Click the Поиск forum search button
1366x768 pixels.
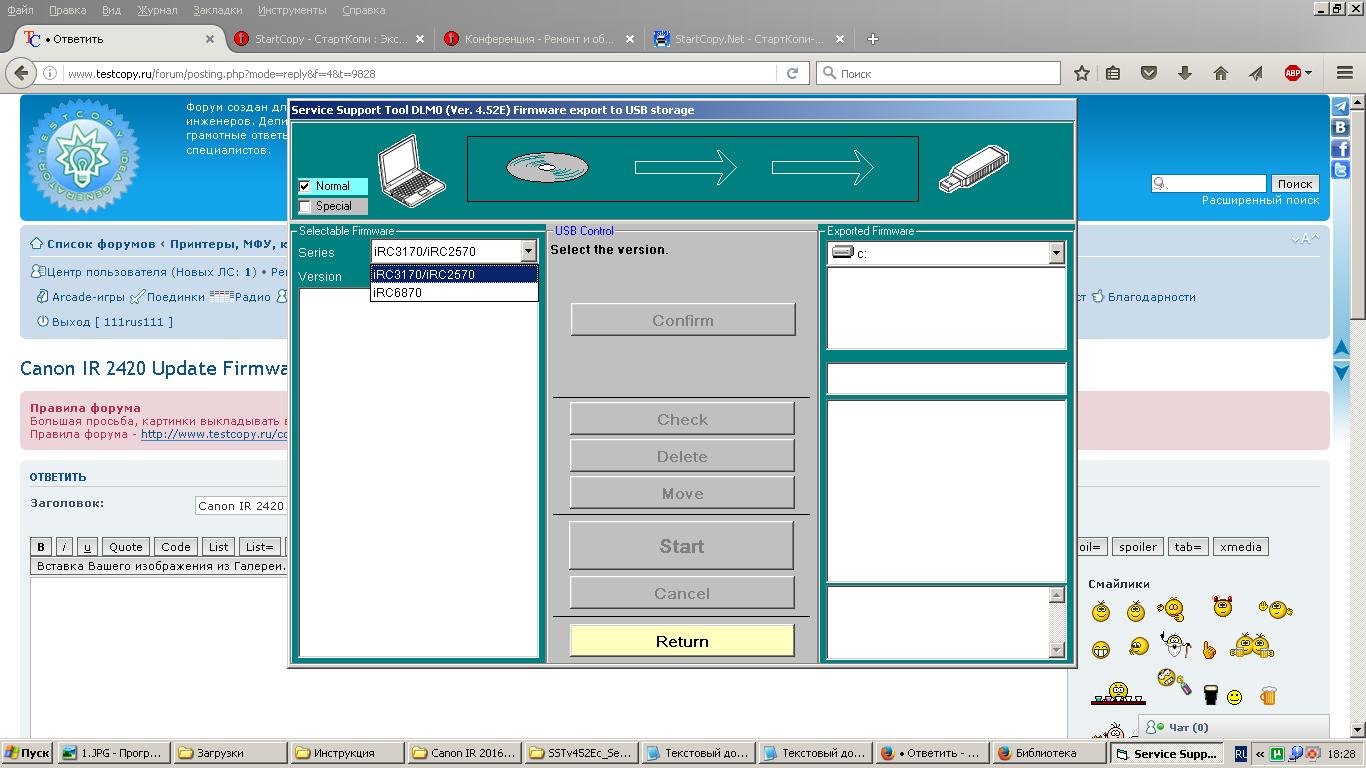pos(1294,184)
